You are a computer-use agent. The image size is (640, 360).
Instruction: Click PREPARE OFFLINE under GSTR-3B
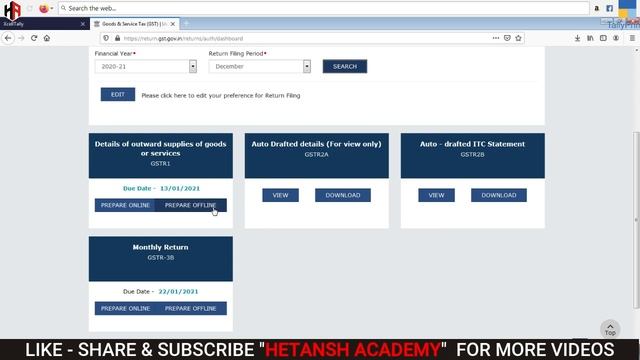[x=191, y=309]
